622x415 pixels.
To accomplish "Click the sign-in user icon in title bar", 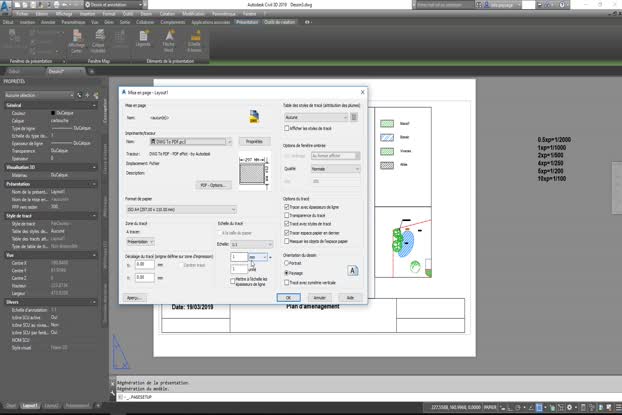I will (487, 5).
